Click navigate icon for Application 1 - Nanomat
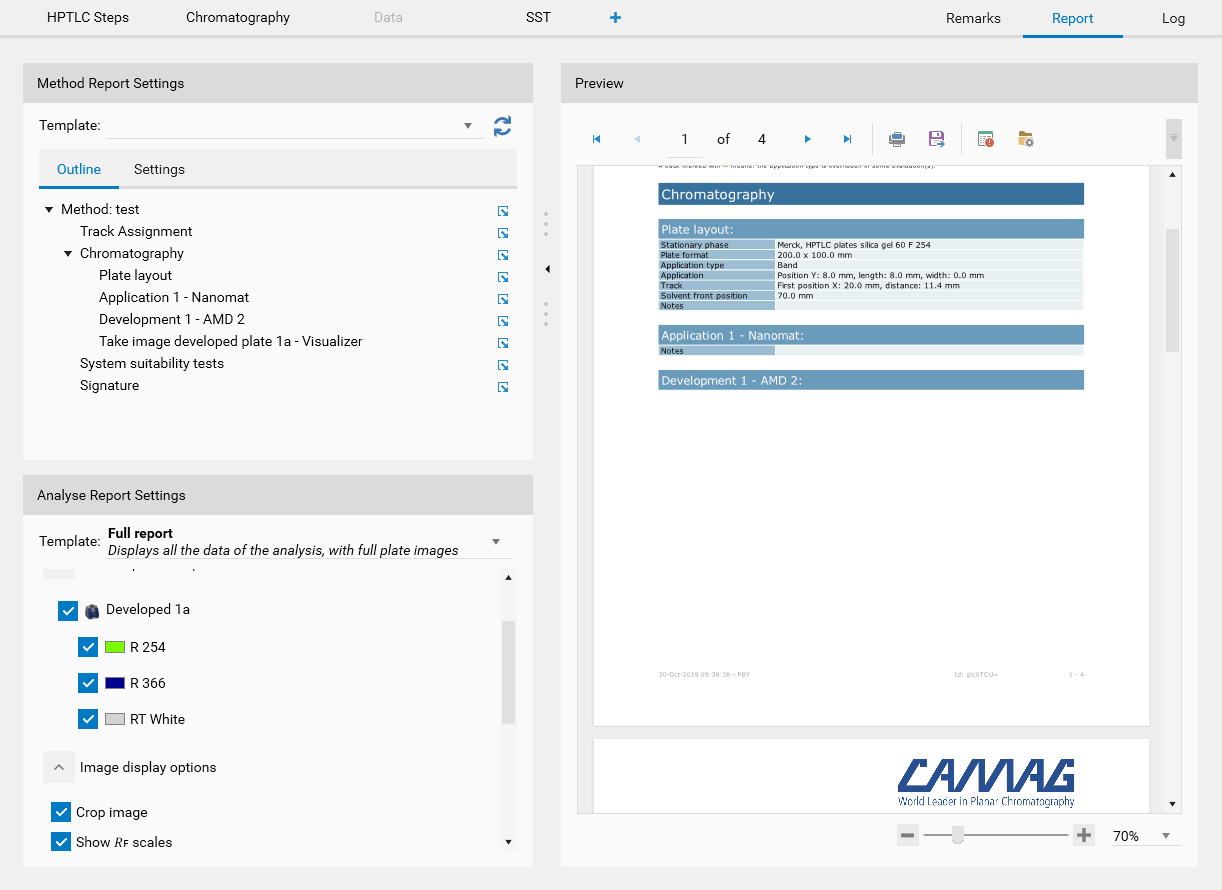 (x=503, y=298)
